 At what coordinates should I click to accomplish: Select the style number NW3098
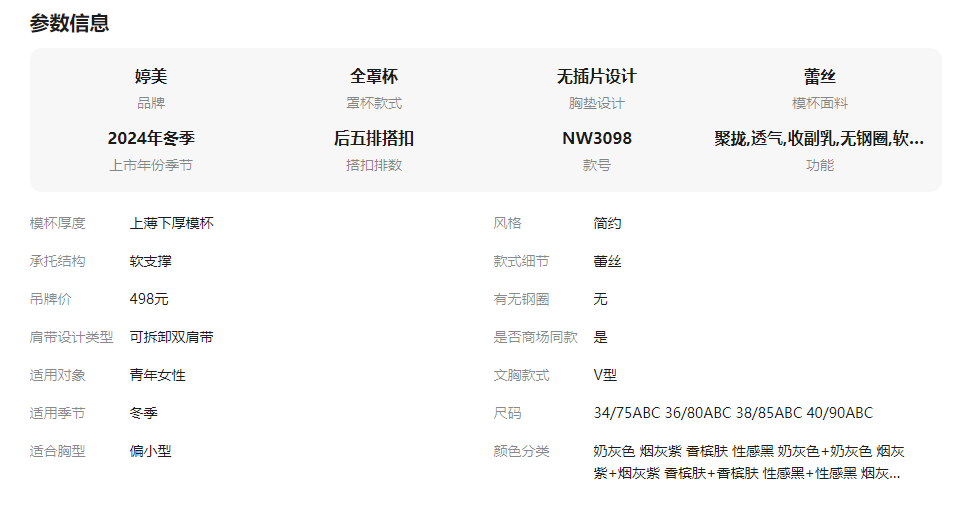597,139
